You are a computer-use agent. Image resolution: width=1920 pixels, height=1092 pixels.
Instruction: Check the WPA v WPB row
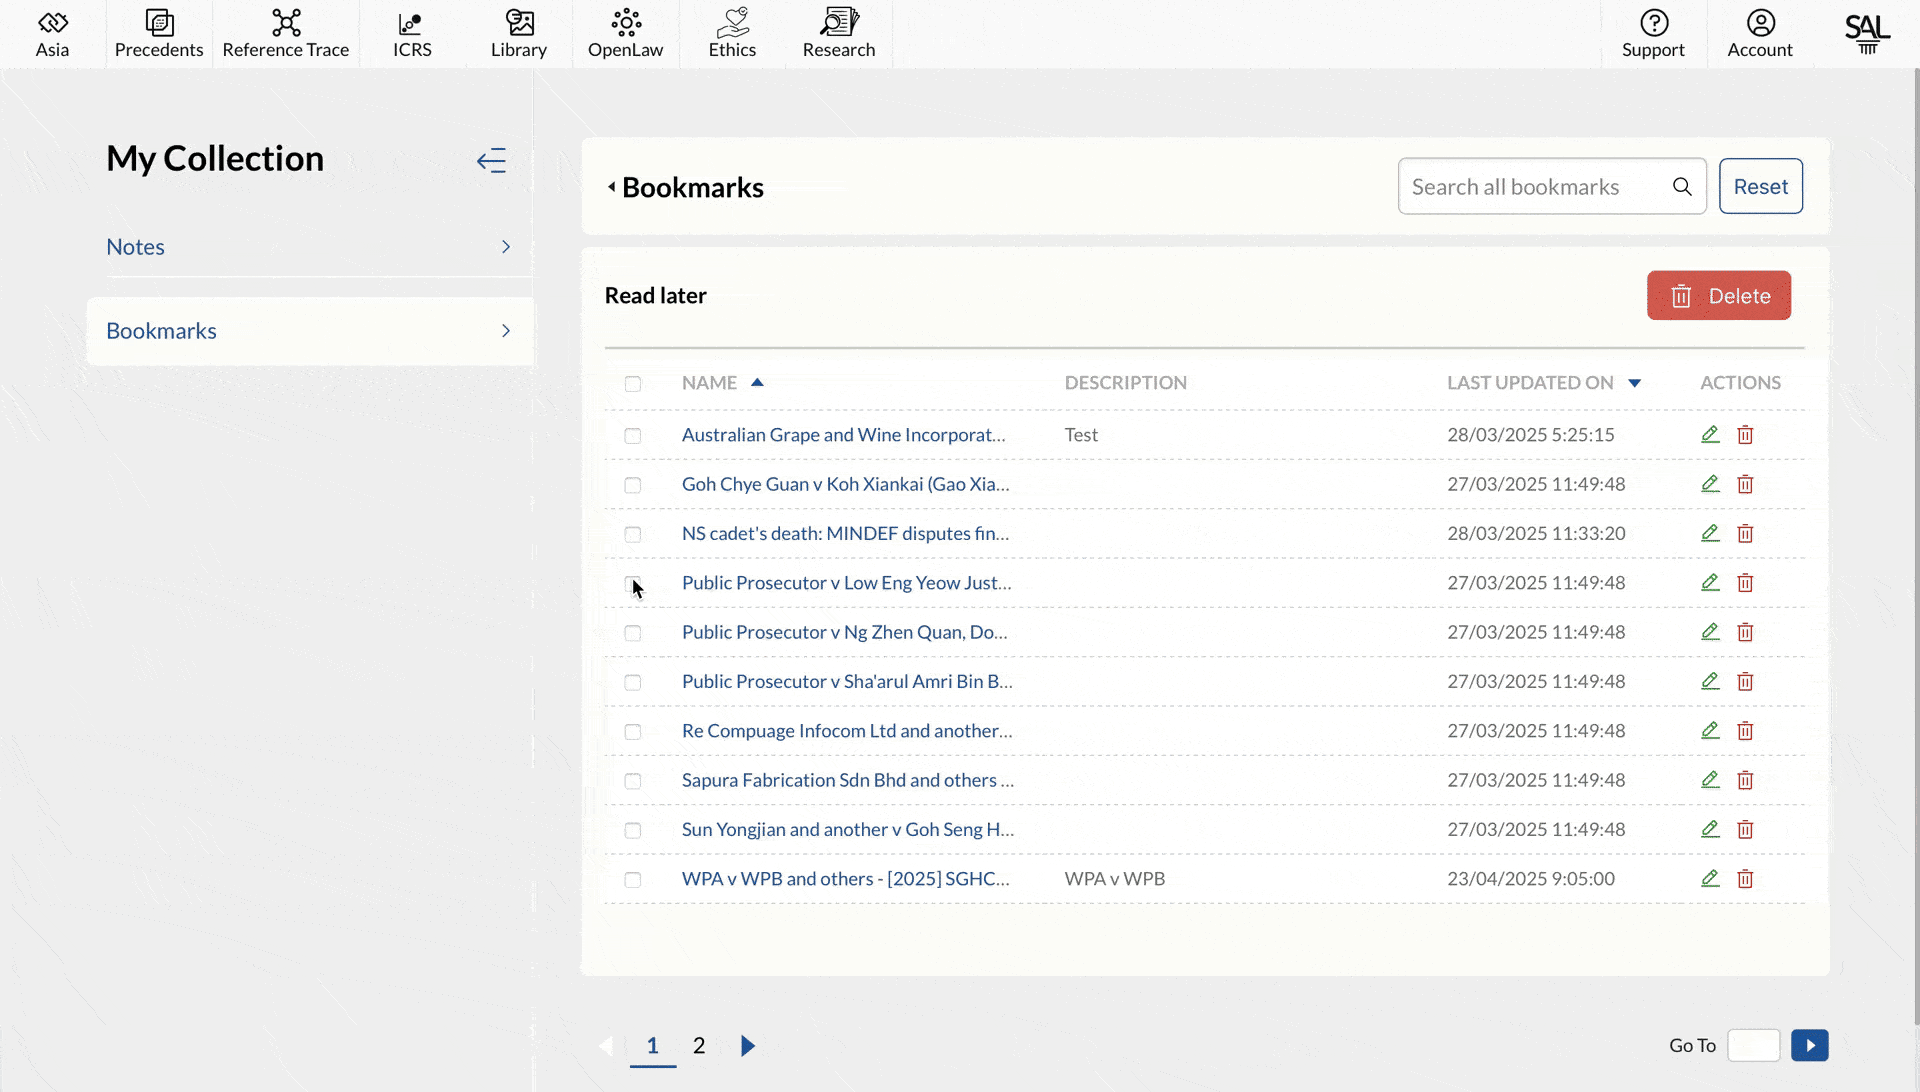[633, 880]
